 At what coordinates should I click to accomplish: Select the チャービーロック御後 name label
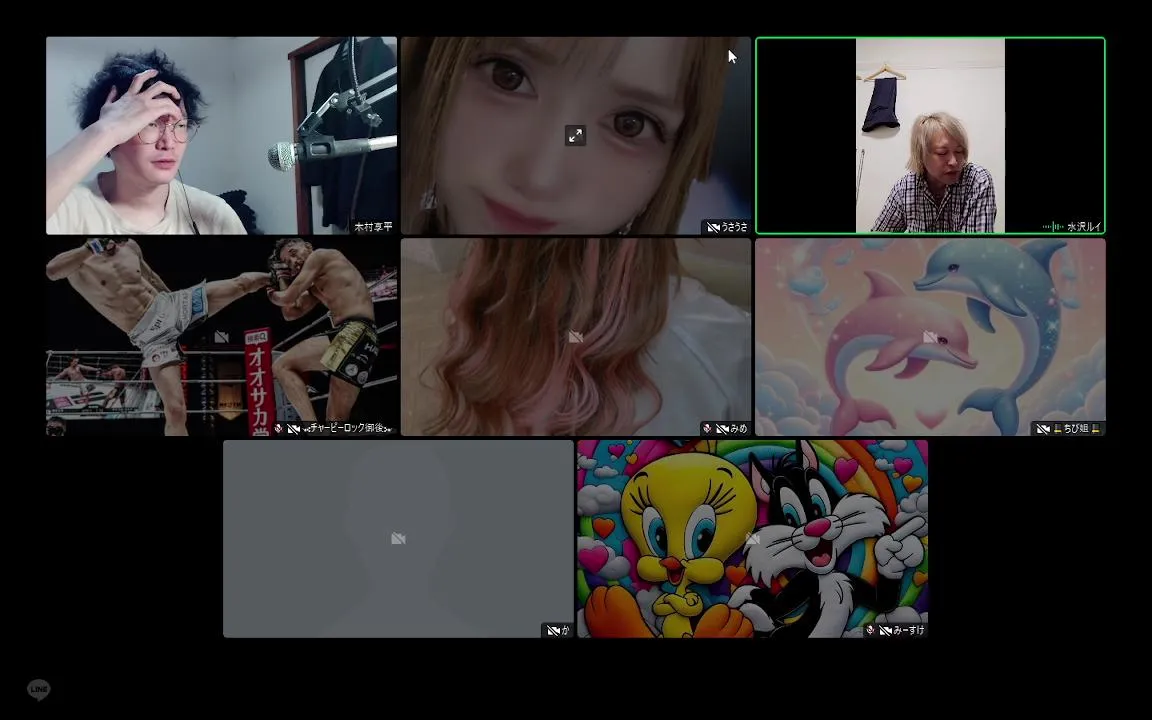click(x=347, y=428)
